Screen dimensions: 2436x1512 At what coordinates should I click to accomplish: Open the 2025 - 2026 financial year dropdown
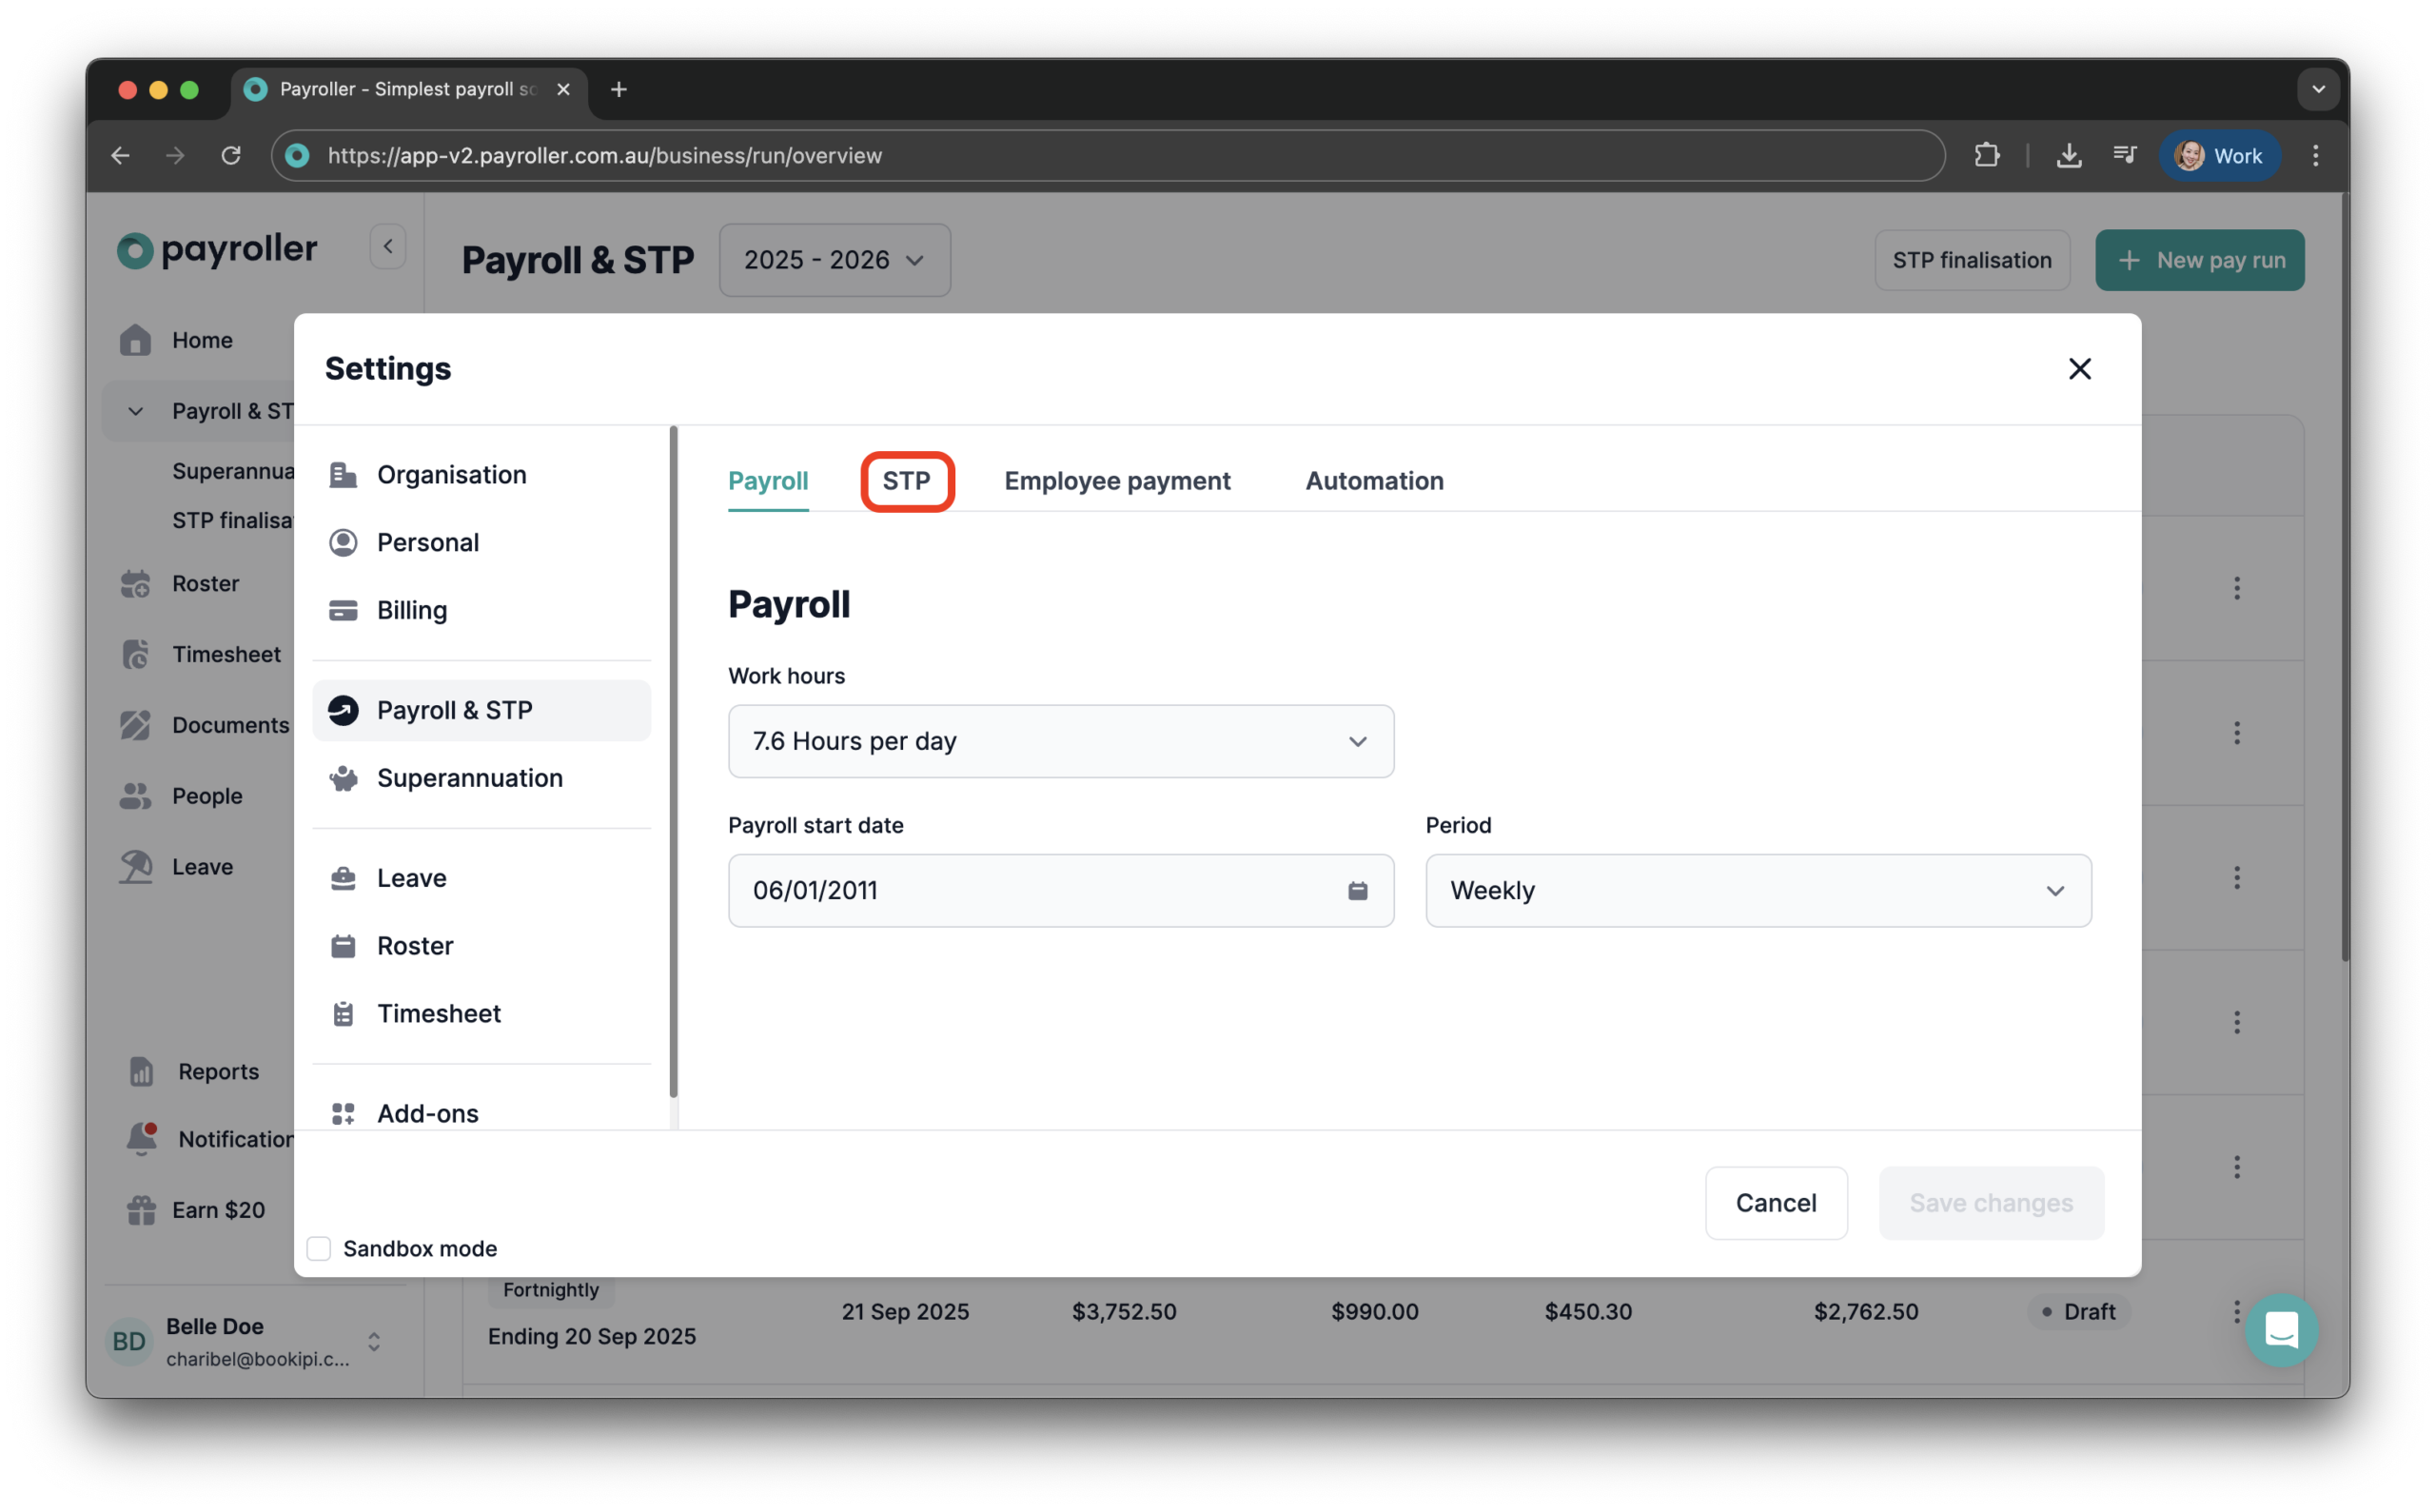pos(835,260)
